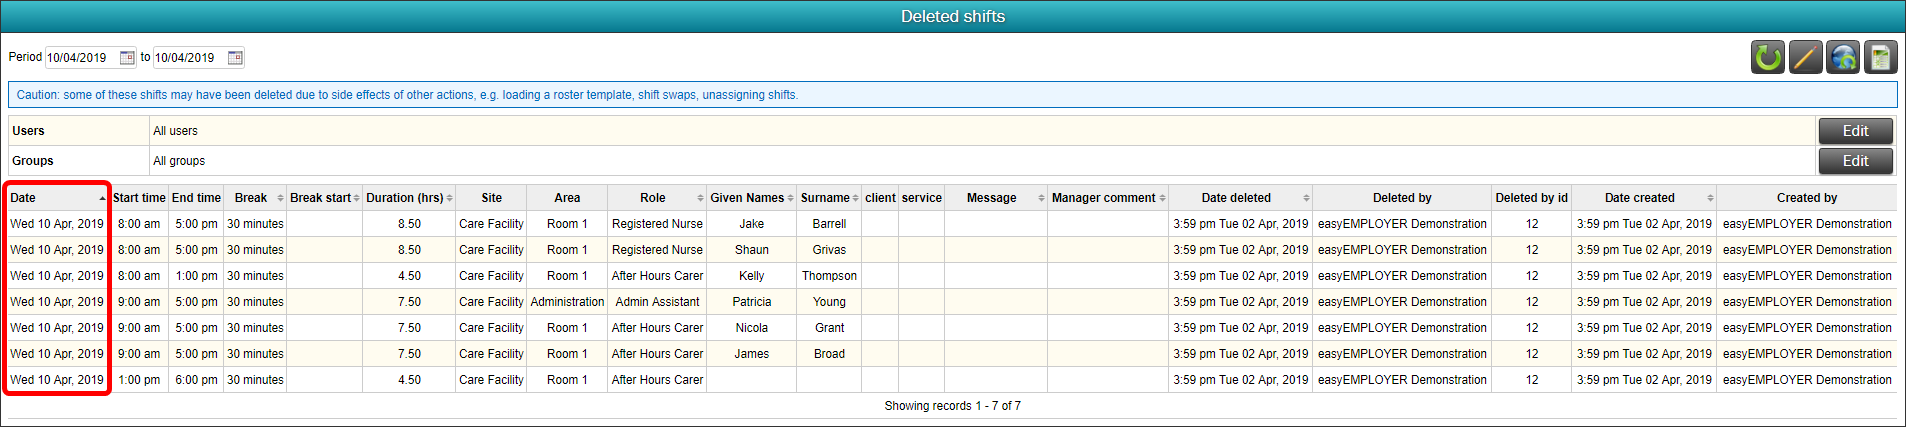Select Kelly Thompson's shift row
This screenshot has height=427, width=1906.
point(952,276)
